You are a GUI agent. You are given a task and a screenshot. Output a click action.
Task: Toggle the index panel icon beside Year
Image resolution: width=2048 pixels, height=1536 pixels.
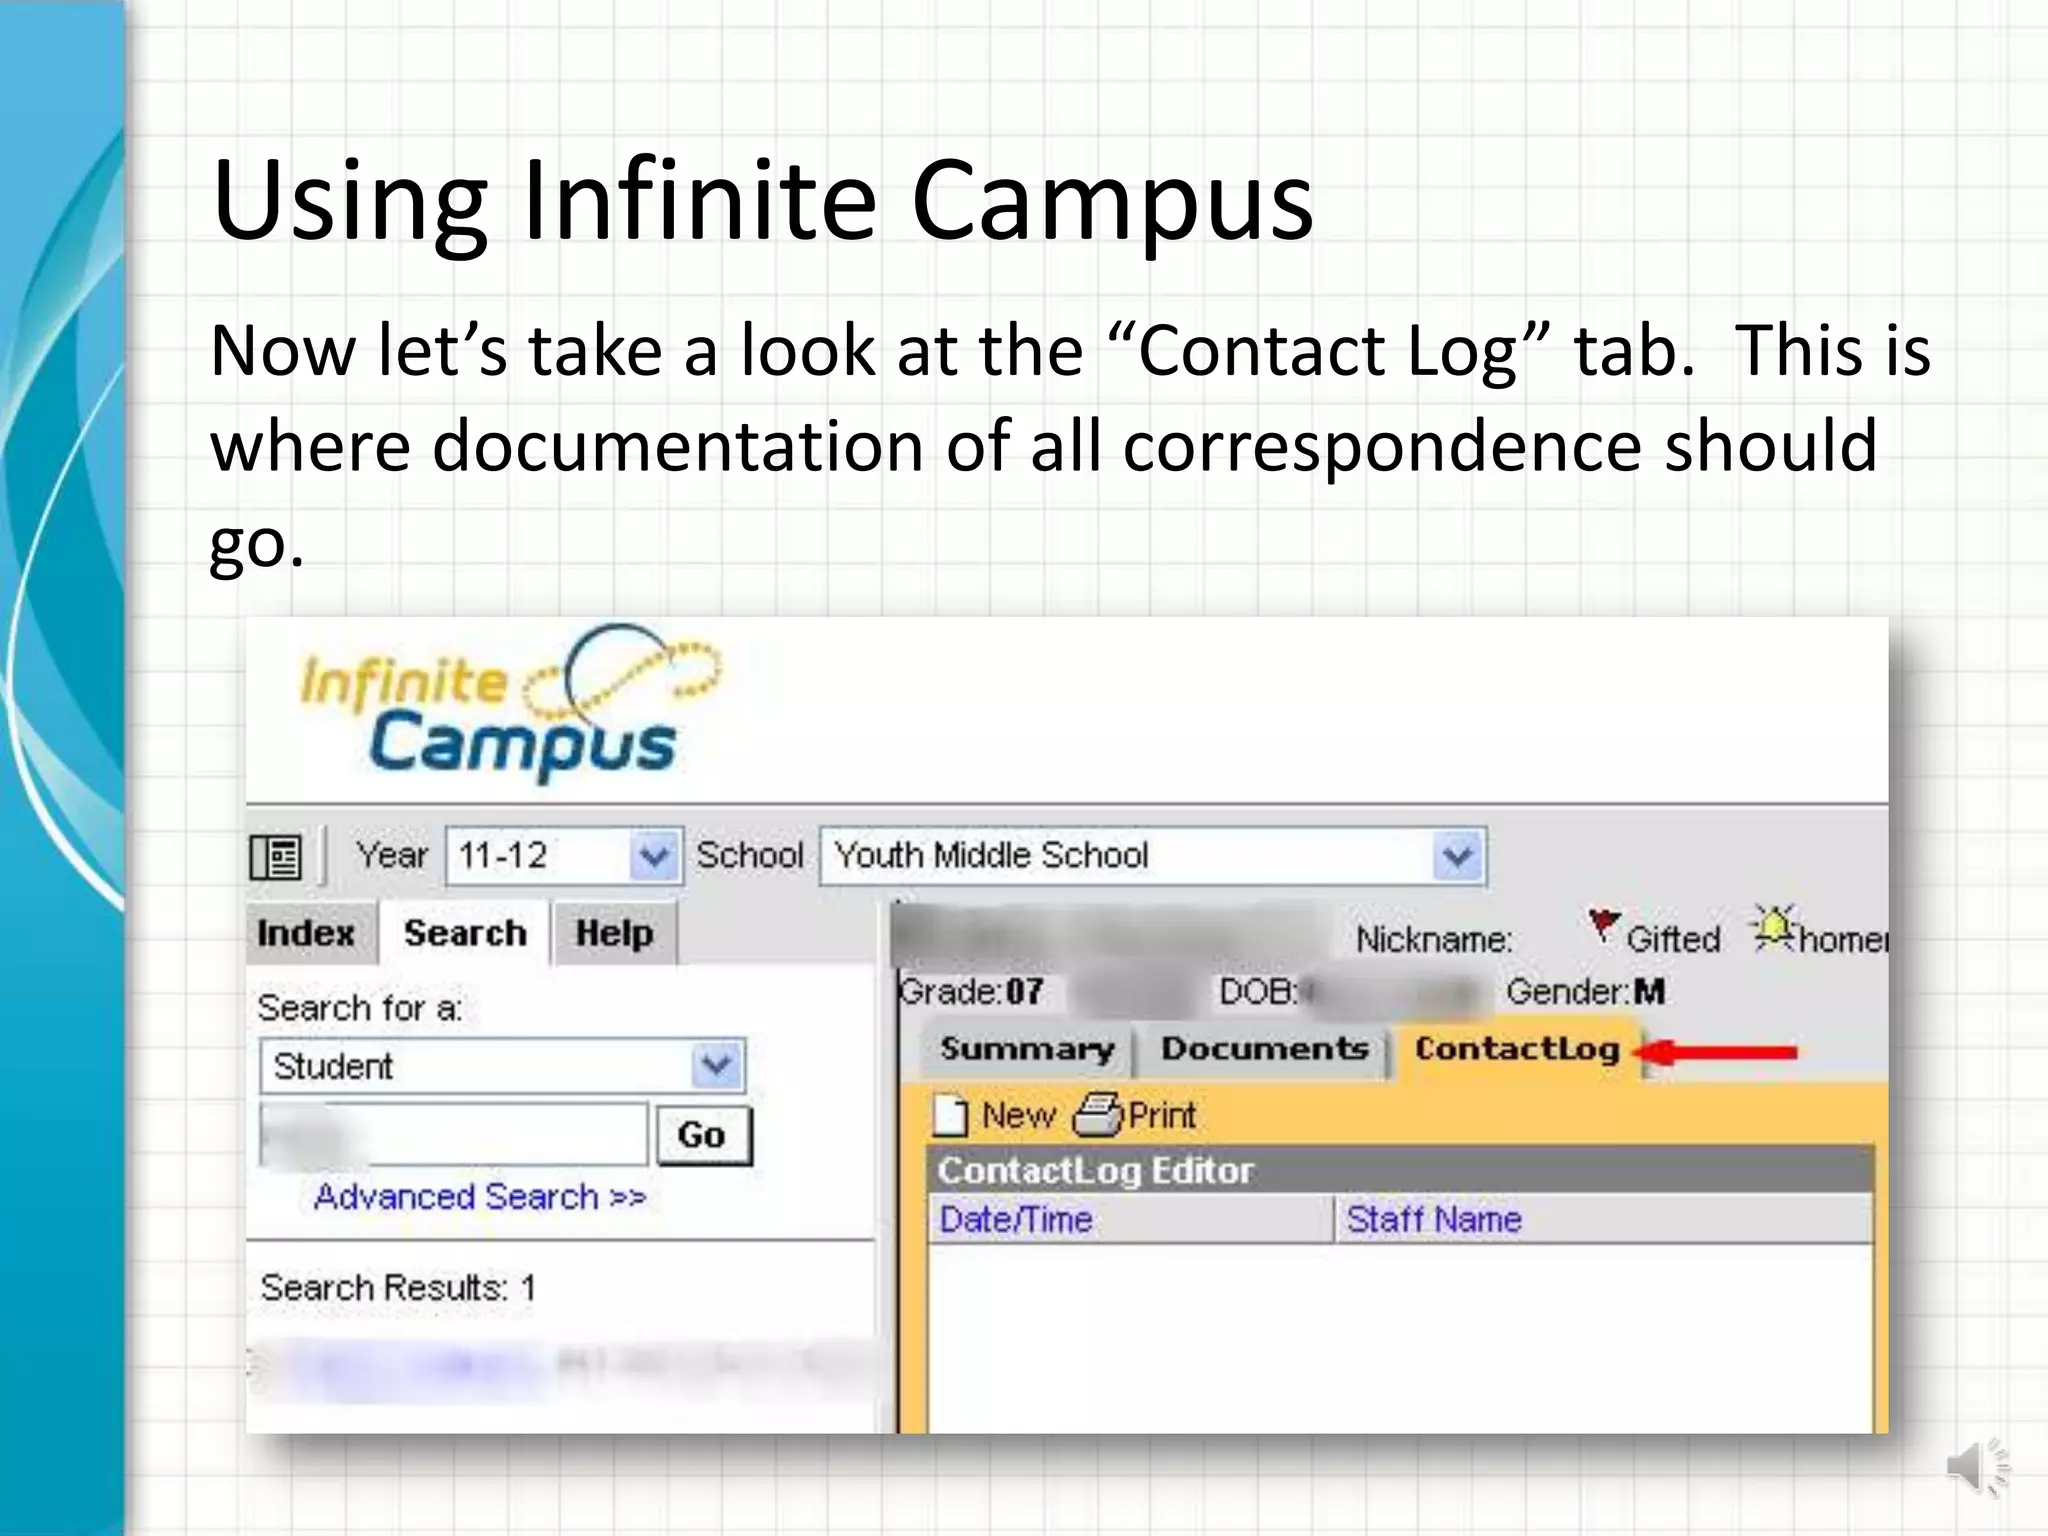(276, 857)
